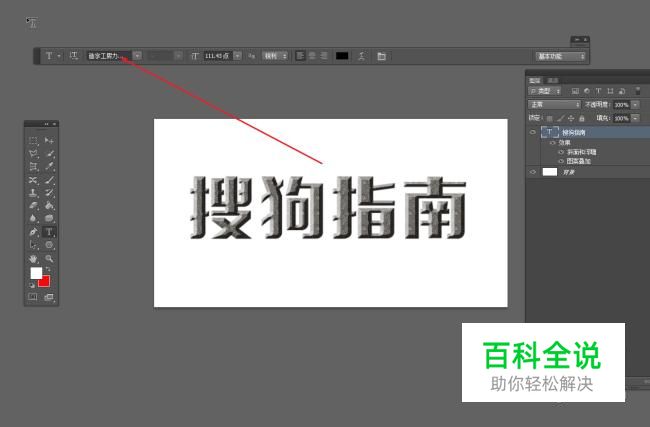Screen dimensions: 650x427
Task: Click the black text color swatch
Action: pyautogui.click(x=342, y=56)
